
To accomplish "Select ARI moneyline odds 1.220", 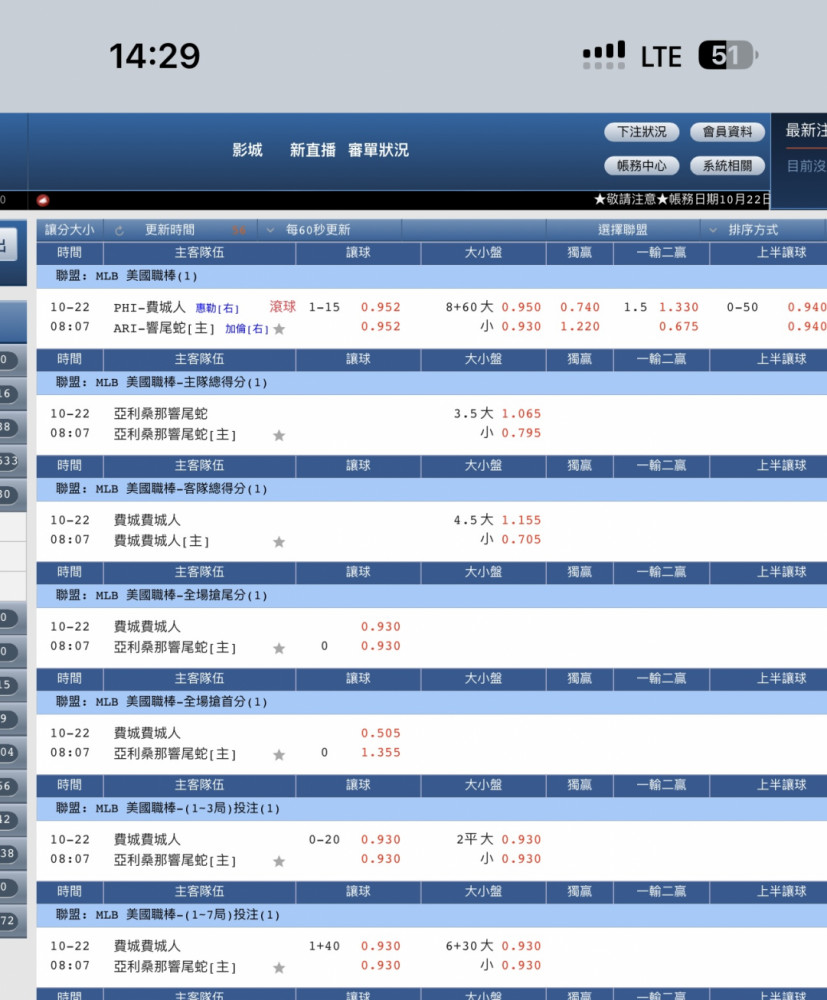I will click(x=580, y=327).
